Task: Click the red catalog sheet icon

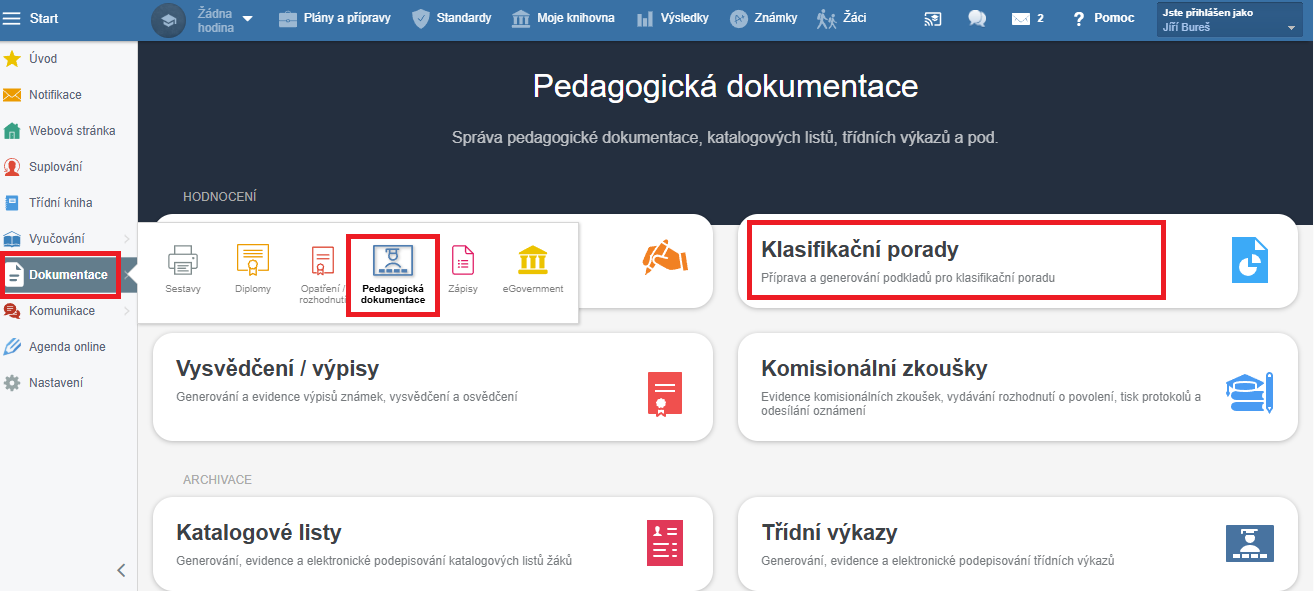Action: 664,544
